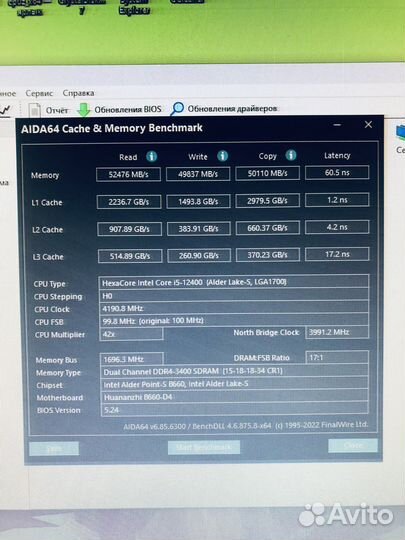This screenshot has width=405, height=540.
Task: Click L1 Cache Read value 2236.7 GB/s
Action: [129, 202]
